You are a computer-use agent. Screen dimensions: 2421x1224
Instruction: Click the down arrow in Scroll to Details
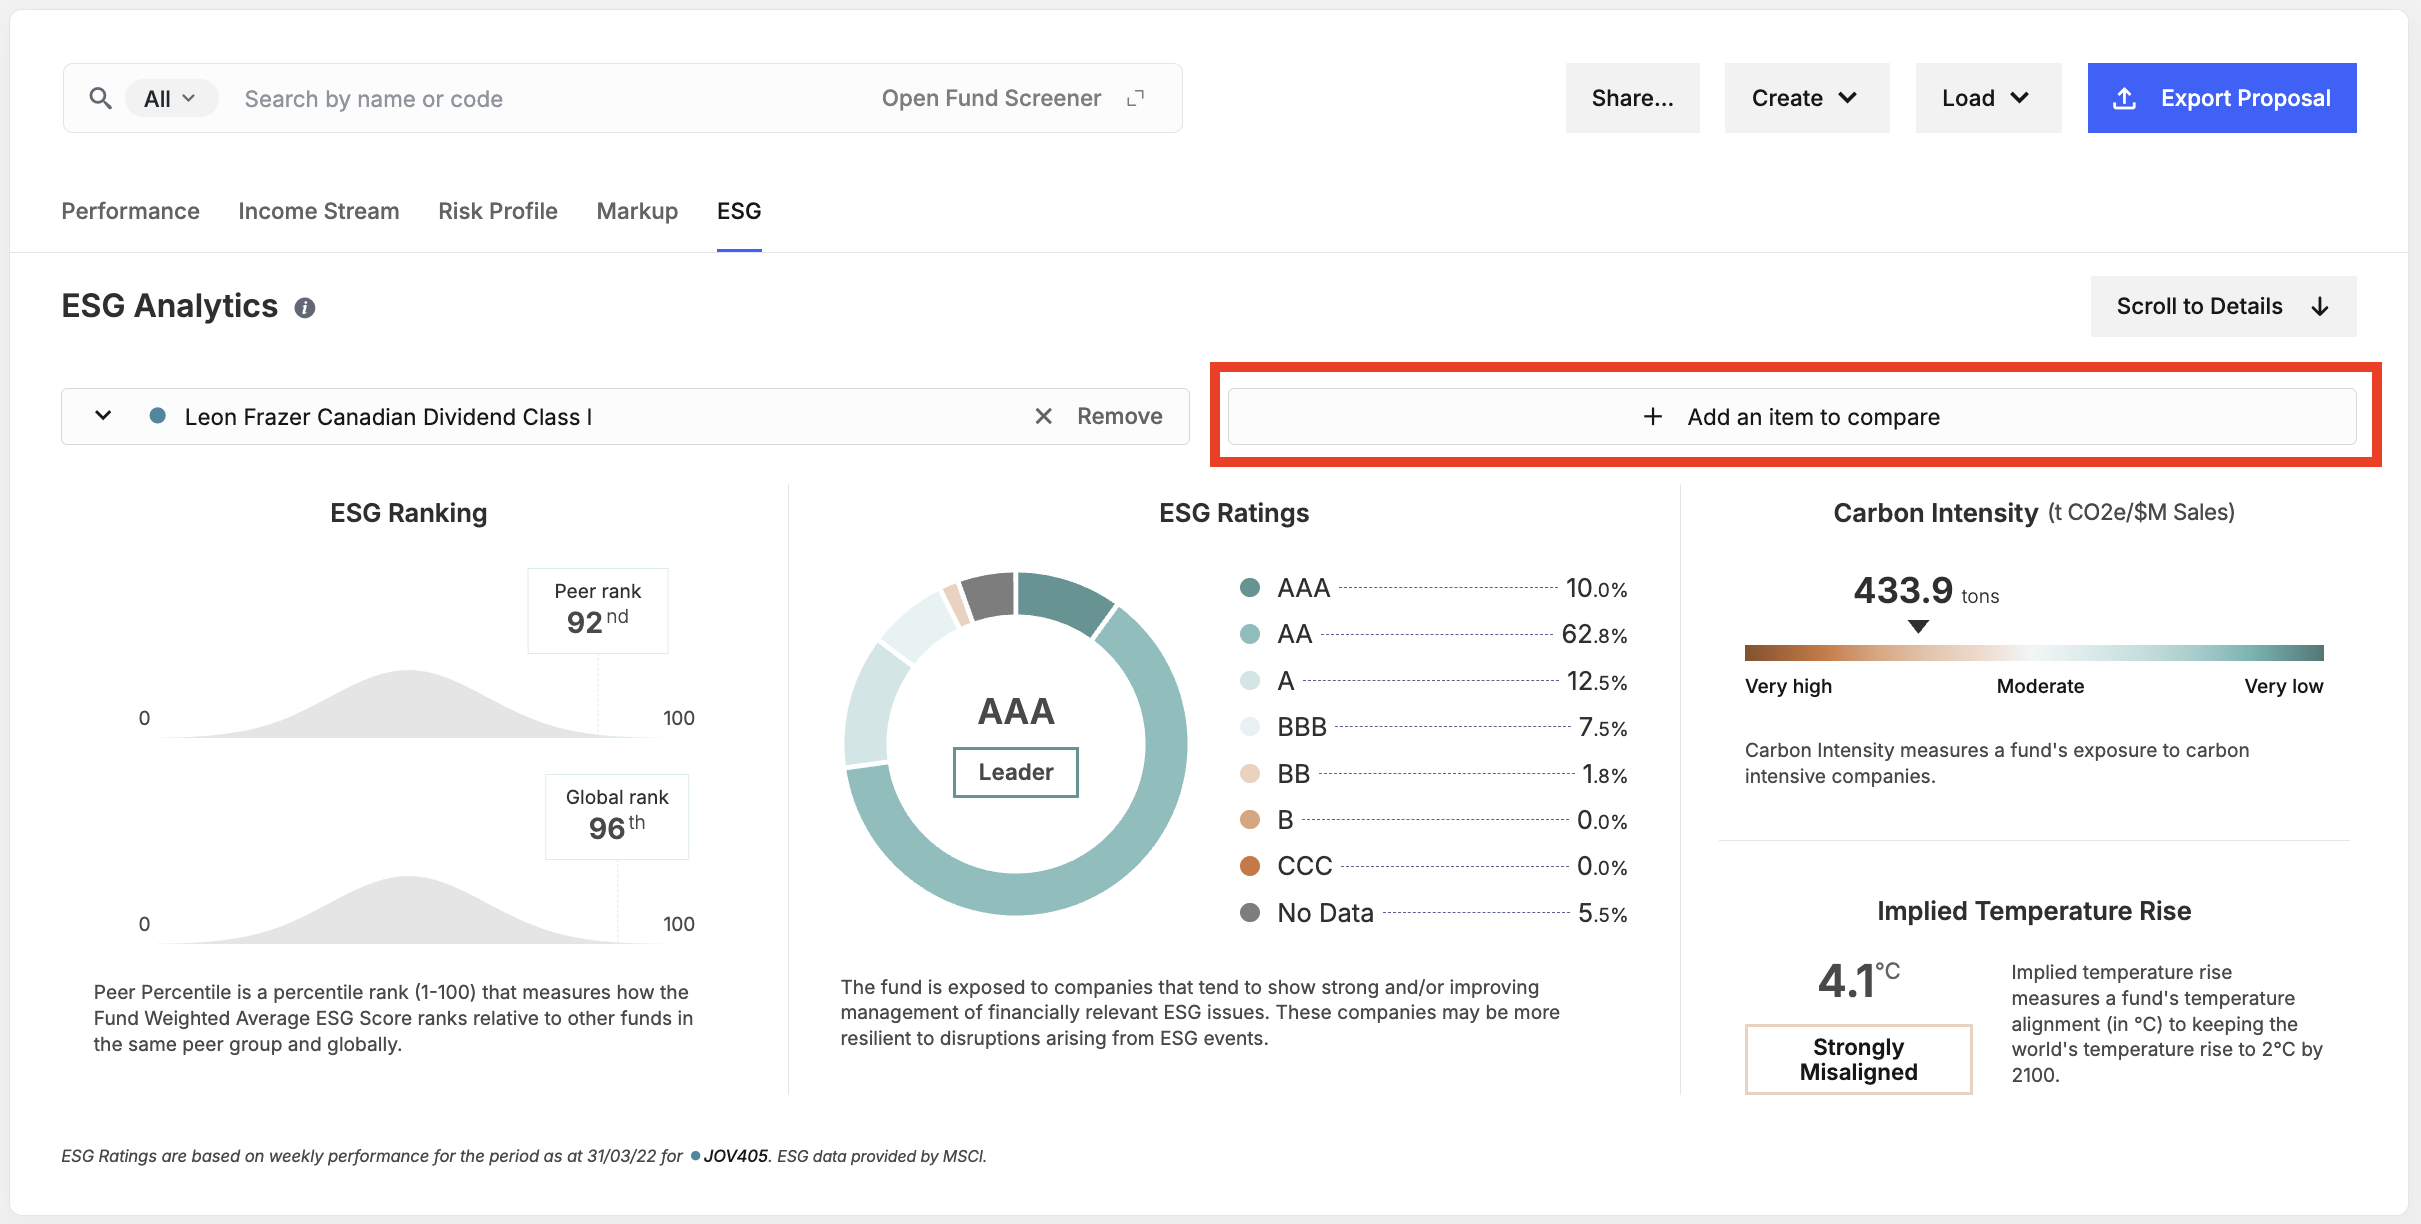[x=2320, y=306]
